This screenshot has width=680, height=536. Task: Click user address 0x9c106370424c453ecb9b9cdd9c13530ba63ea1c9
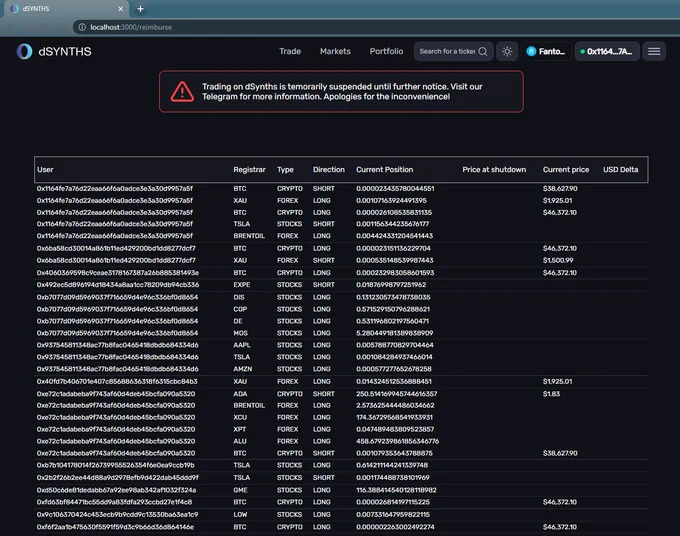pyautogui.click(x=118, y=515)
